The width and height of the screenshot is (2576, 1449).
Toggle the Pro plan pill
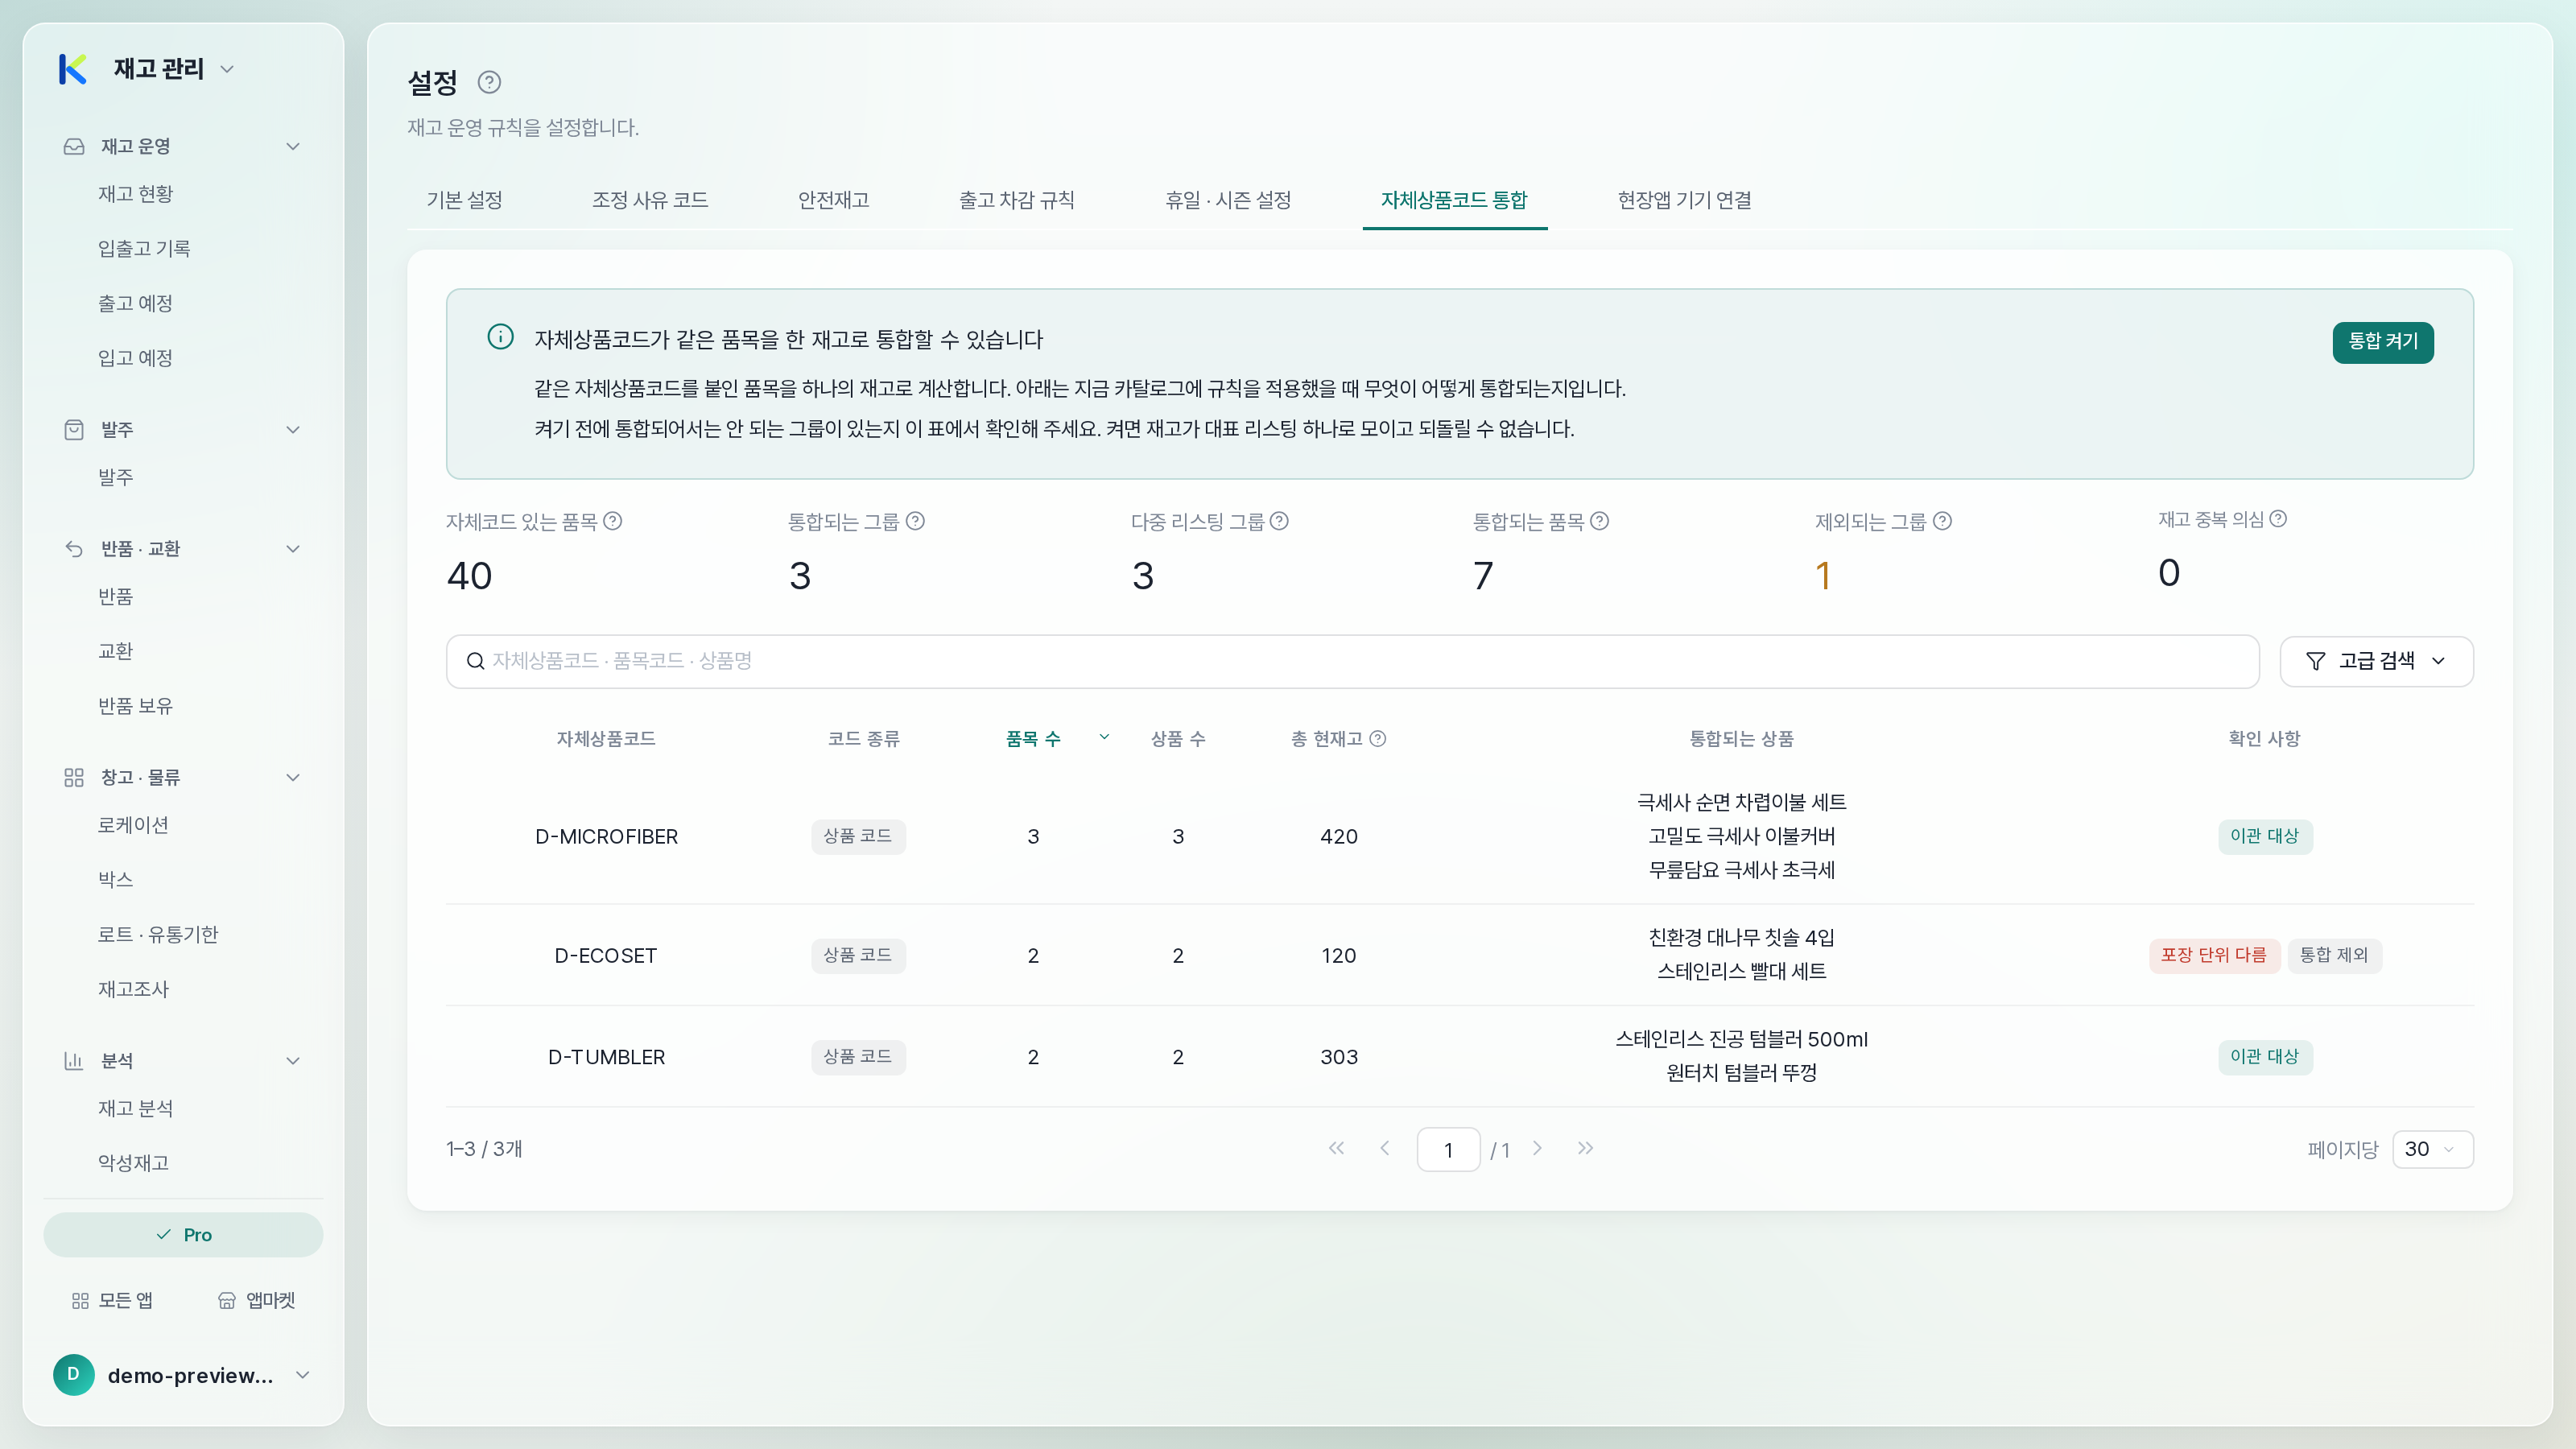[183, 1235]
